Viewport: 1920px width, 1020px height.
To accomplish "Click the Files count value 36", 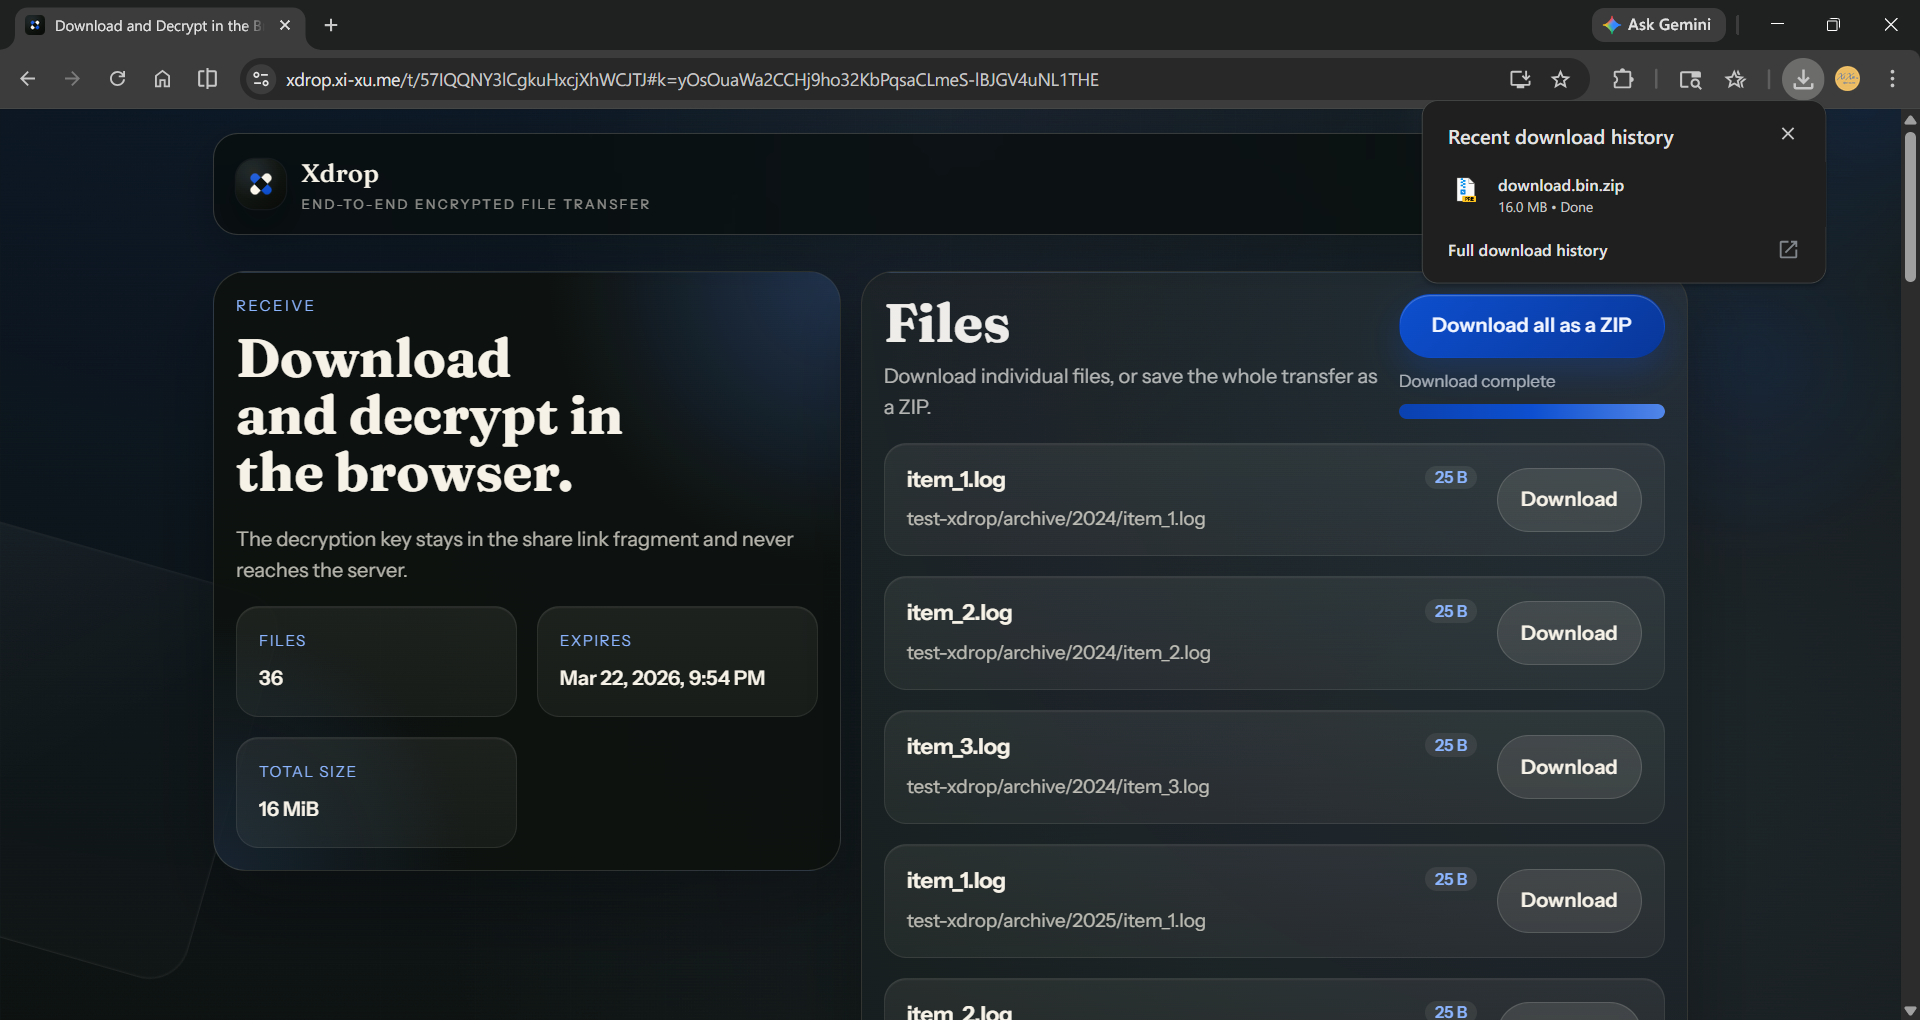I will click(x=271, y=678).
